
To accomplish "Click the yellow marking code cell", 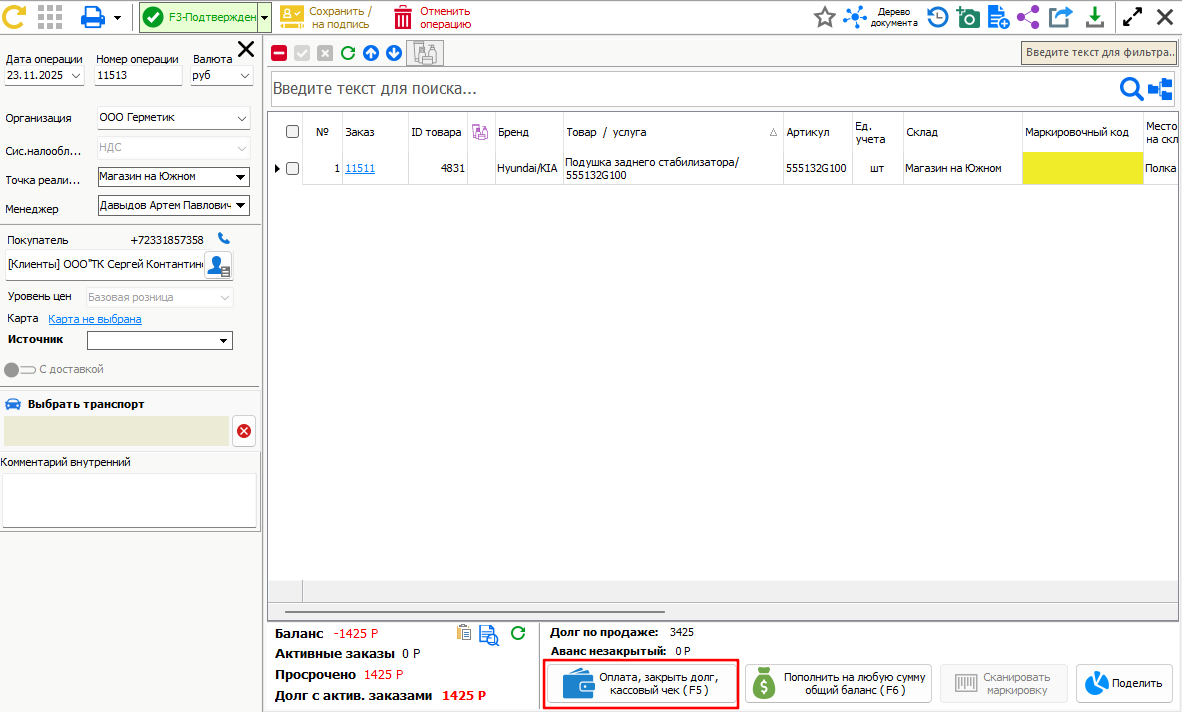I will (1082, 168).
